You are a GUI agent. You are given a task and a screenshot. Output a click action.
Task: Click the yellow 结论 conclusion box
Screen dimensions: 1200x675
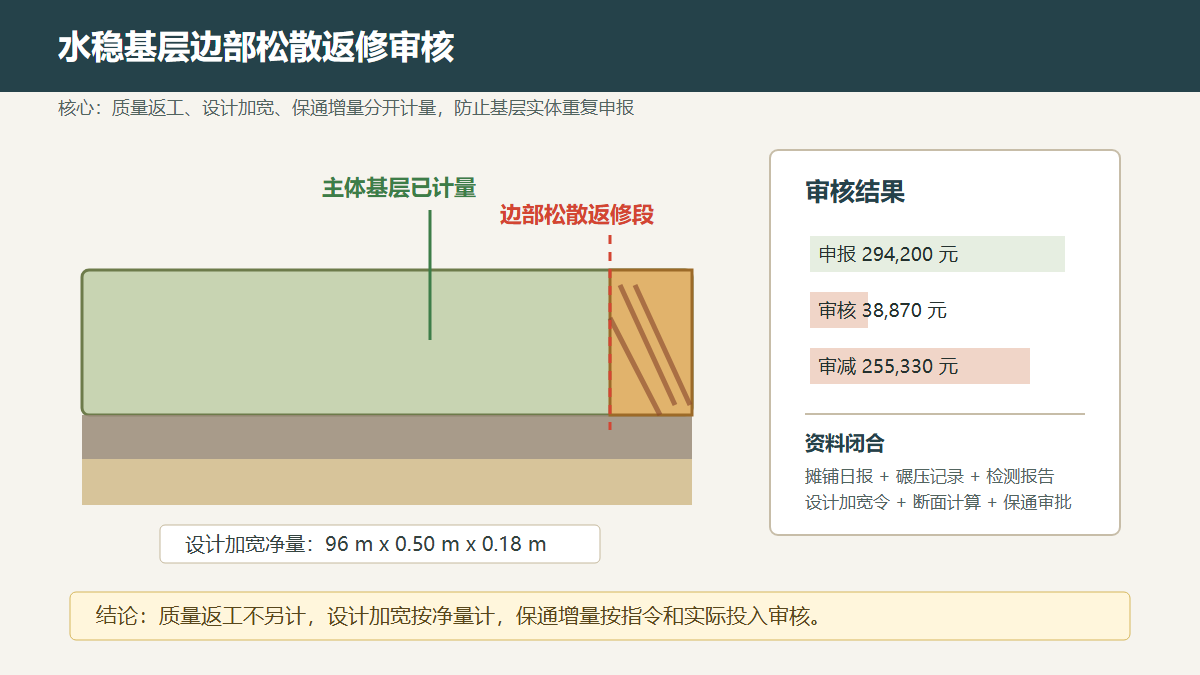click(x=600, y=616)
